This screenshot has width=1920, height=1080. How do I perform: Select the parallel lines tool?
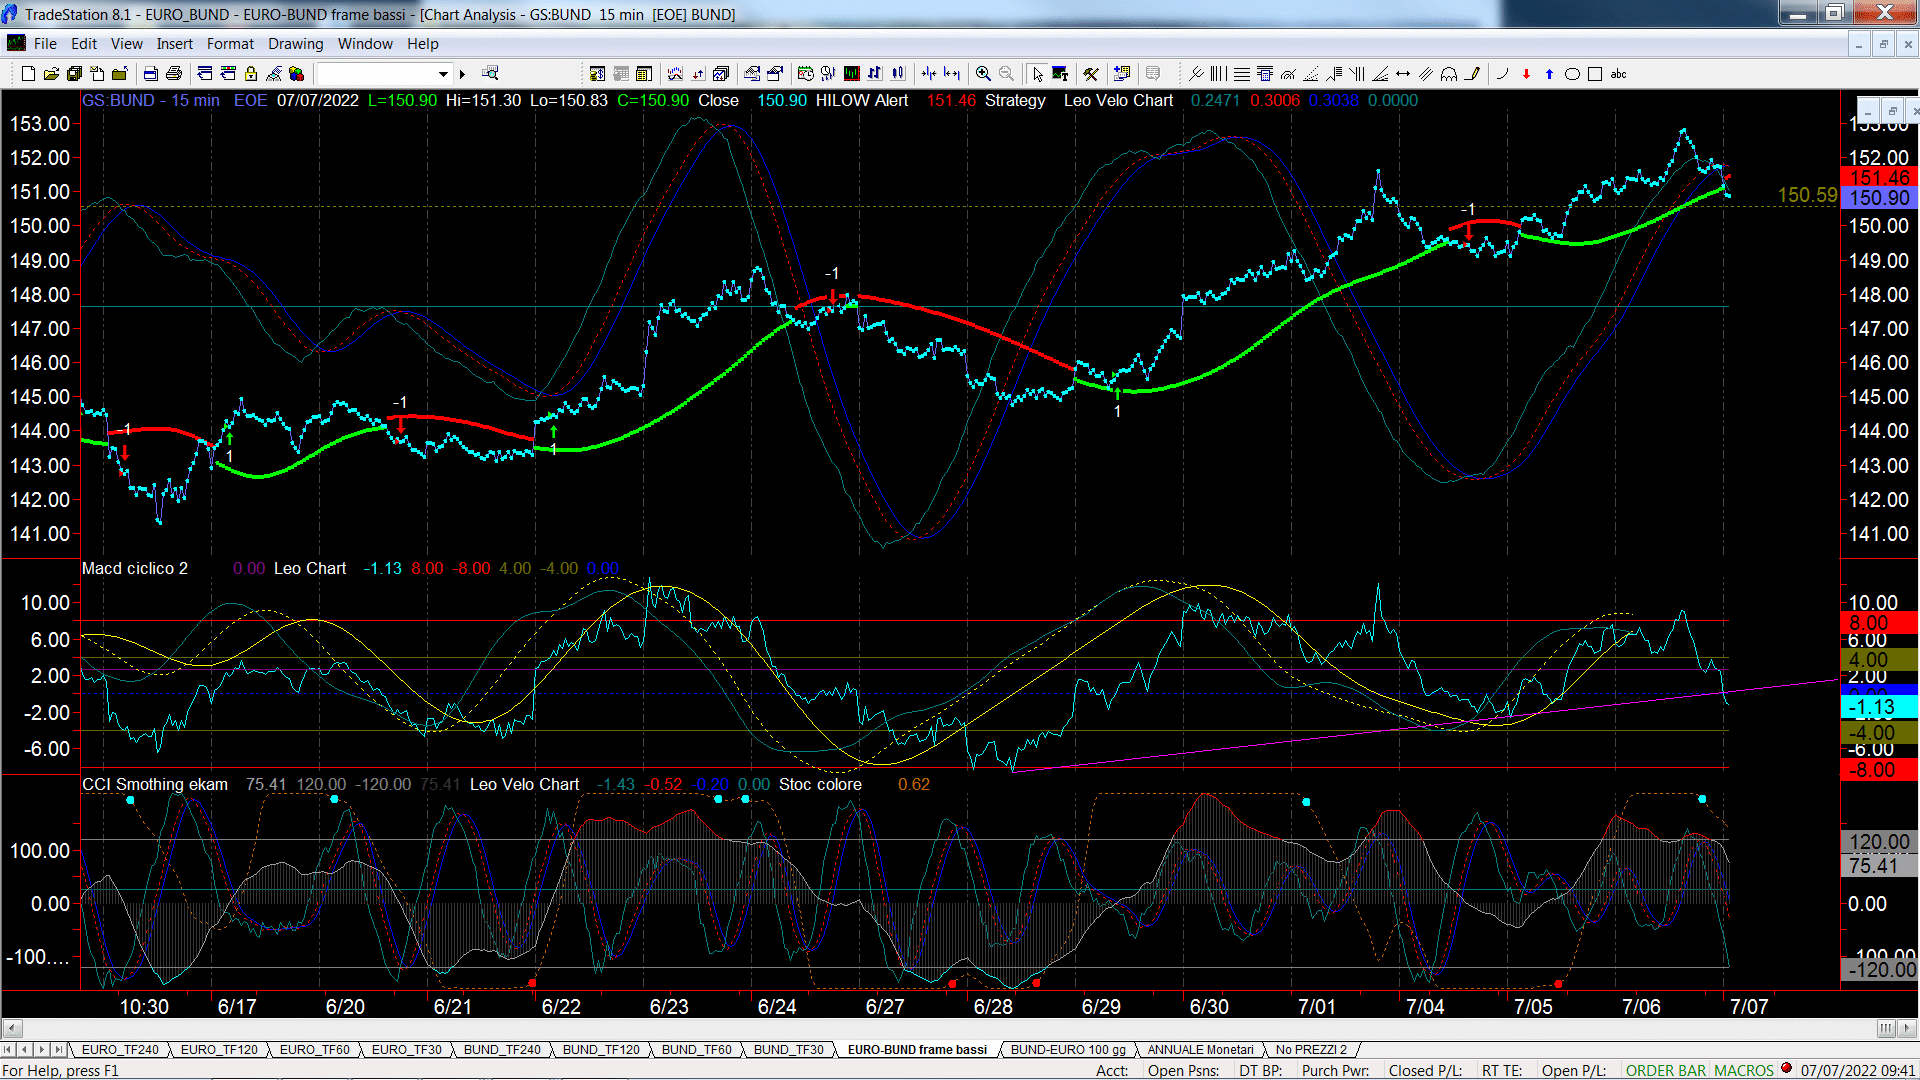tap(1426, 73)
